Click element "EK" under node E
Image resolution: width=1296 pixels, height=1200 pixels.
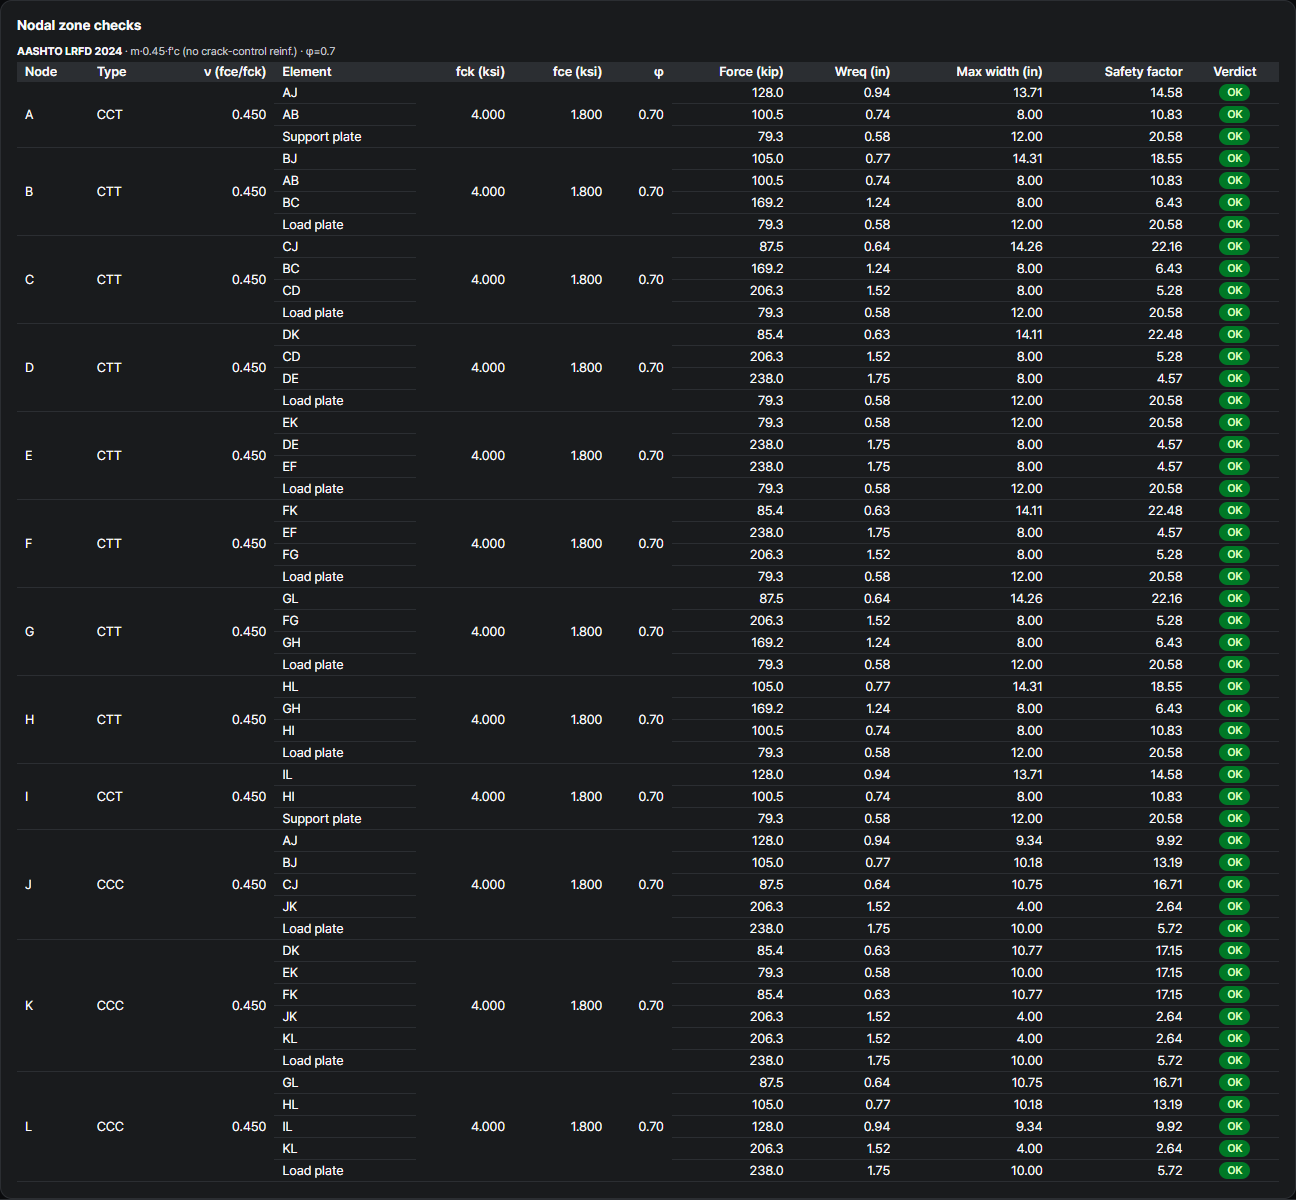290,423
